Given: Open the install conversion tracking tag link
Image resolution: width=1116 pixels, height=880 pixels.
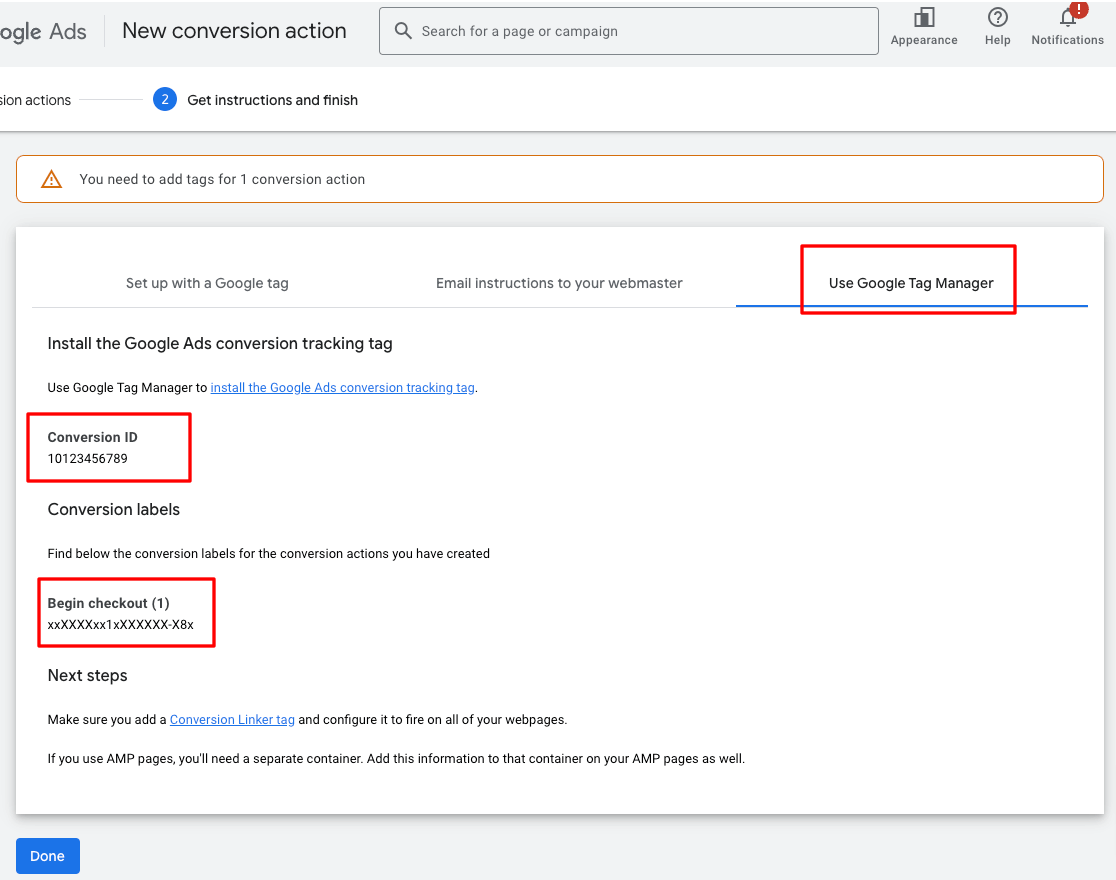Looking at the screenshot, I should click(x=342, y=387).
